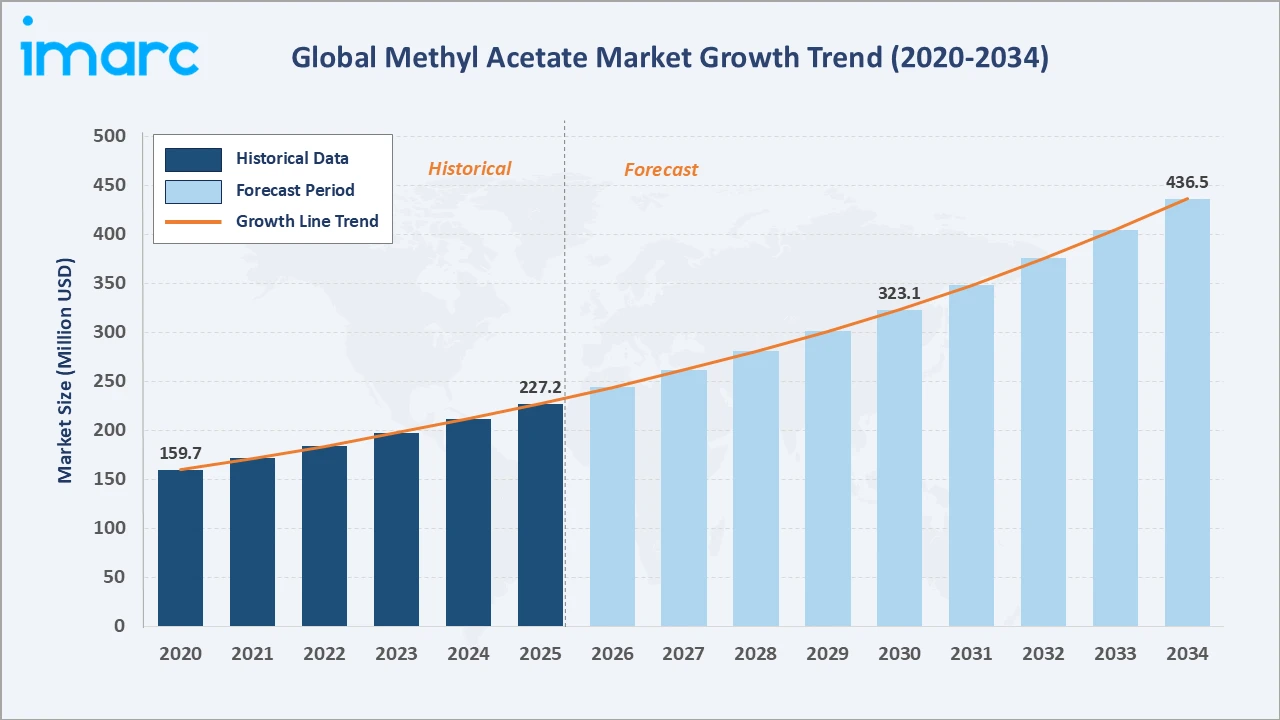The height and width of the screenshot is (720, 1280).
Task: Click the 450 y-axis tick label
Action: (110, 185)
